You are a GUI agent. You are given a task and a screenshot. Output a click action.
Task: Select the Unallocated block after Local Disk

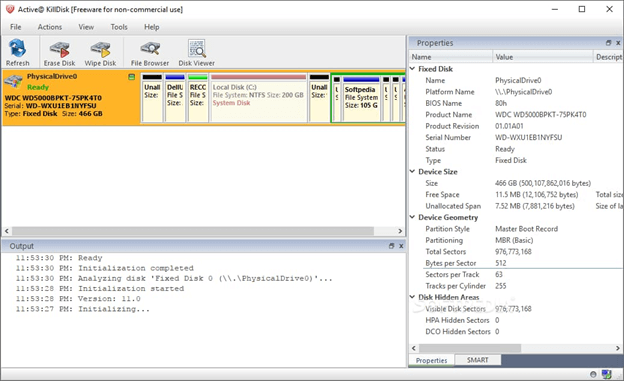[319, 98]
